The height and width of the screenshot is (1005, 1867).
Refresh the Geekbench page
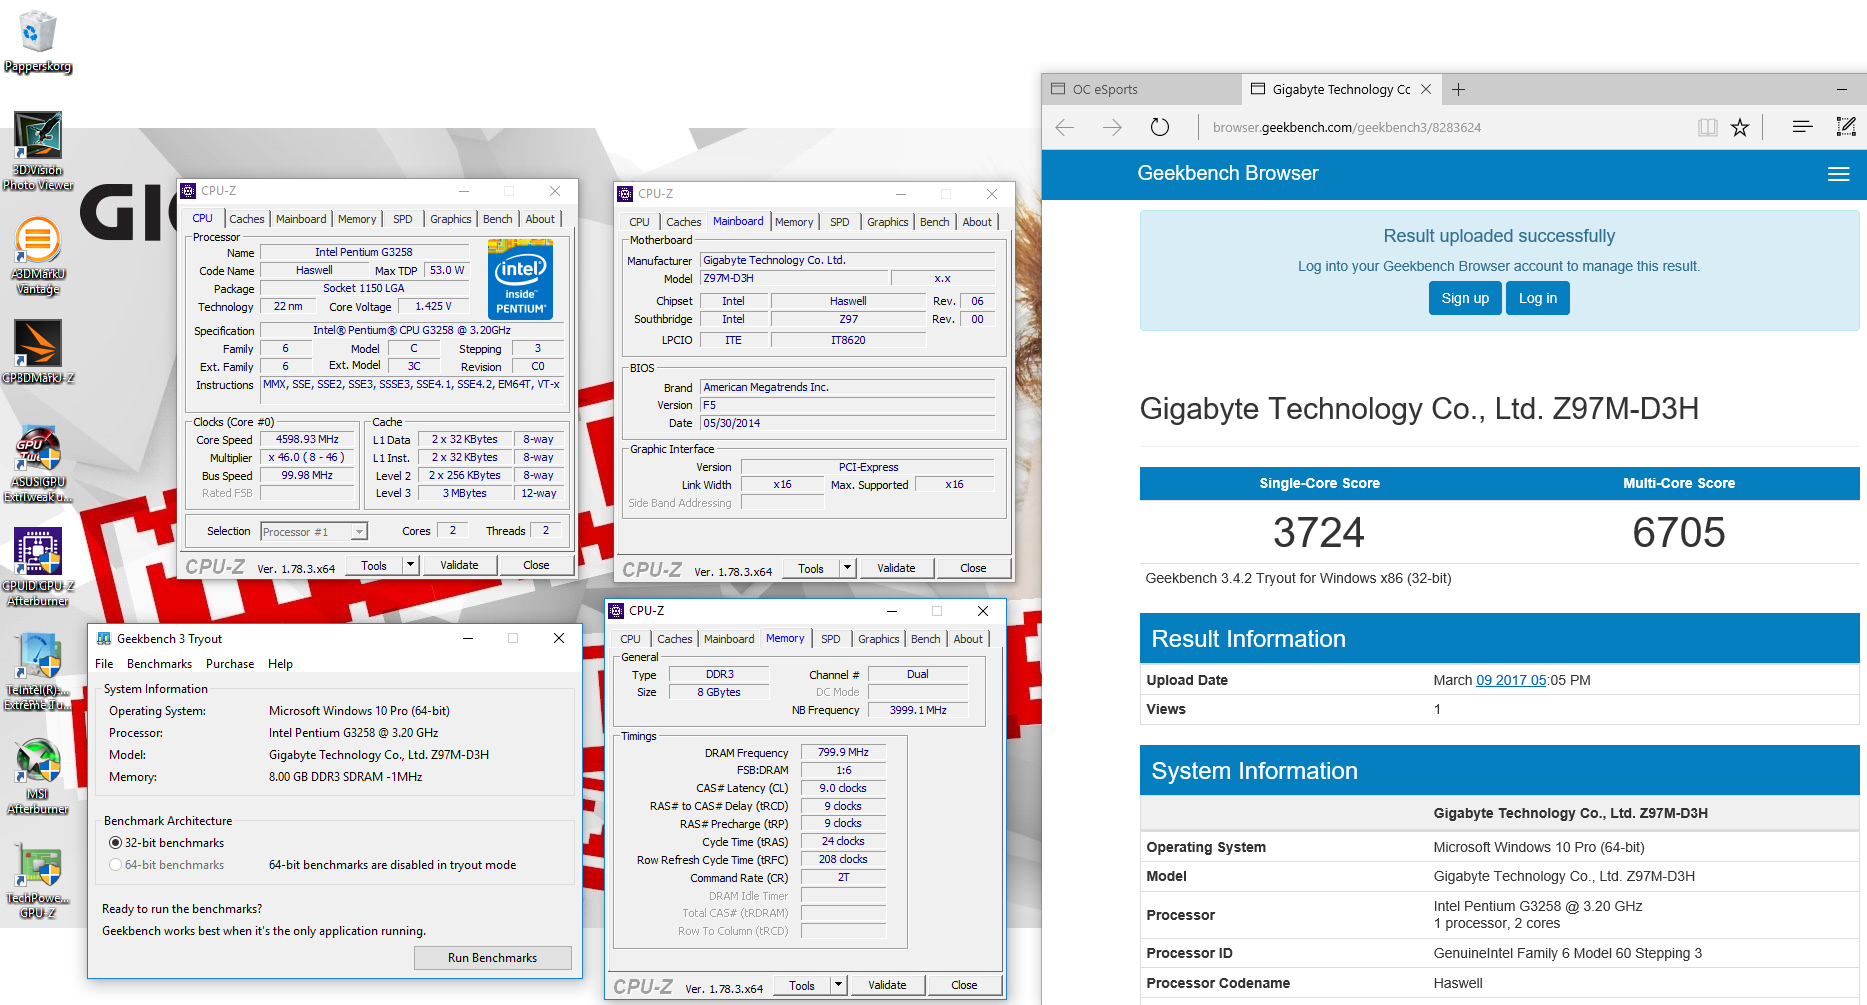[1160, 127]
